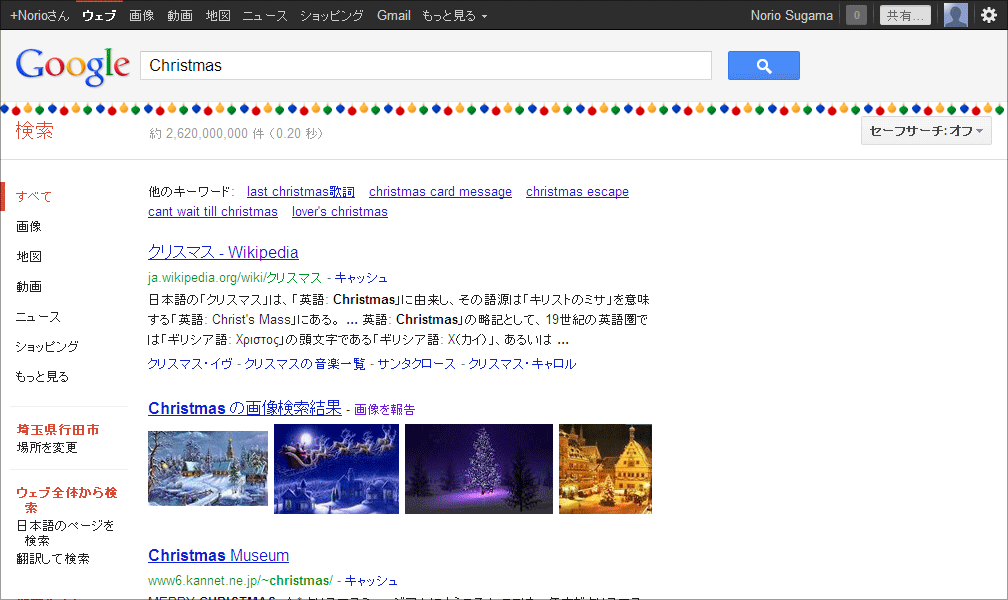Screen dimensions: 1008x600
Task: Select すべて in the left sidebar
Action: click(x=34, y=197)
